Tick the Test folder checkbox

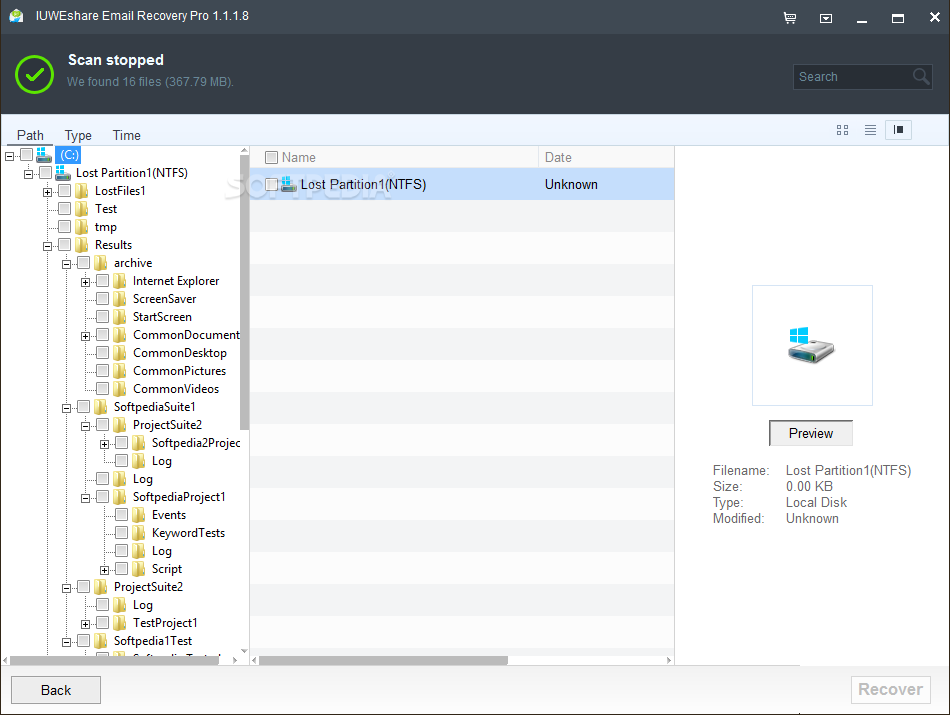click(x=65, y=209)
